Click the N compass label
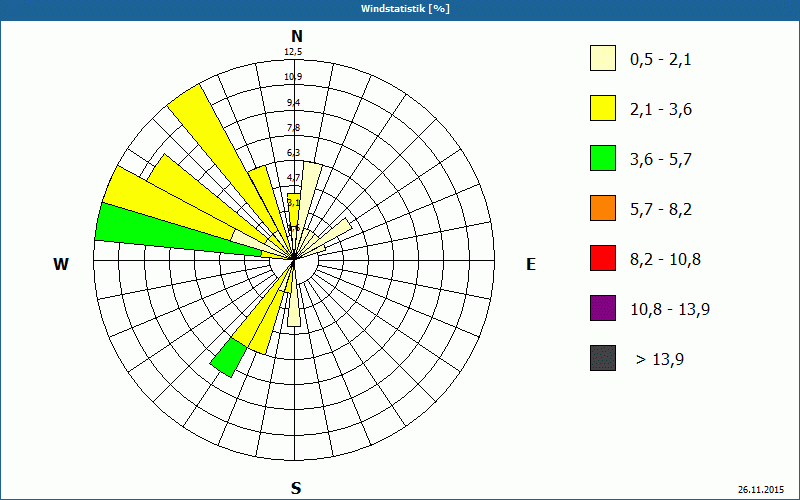 (x=296, y=36)
